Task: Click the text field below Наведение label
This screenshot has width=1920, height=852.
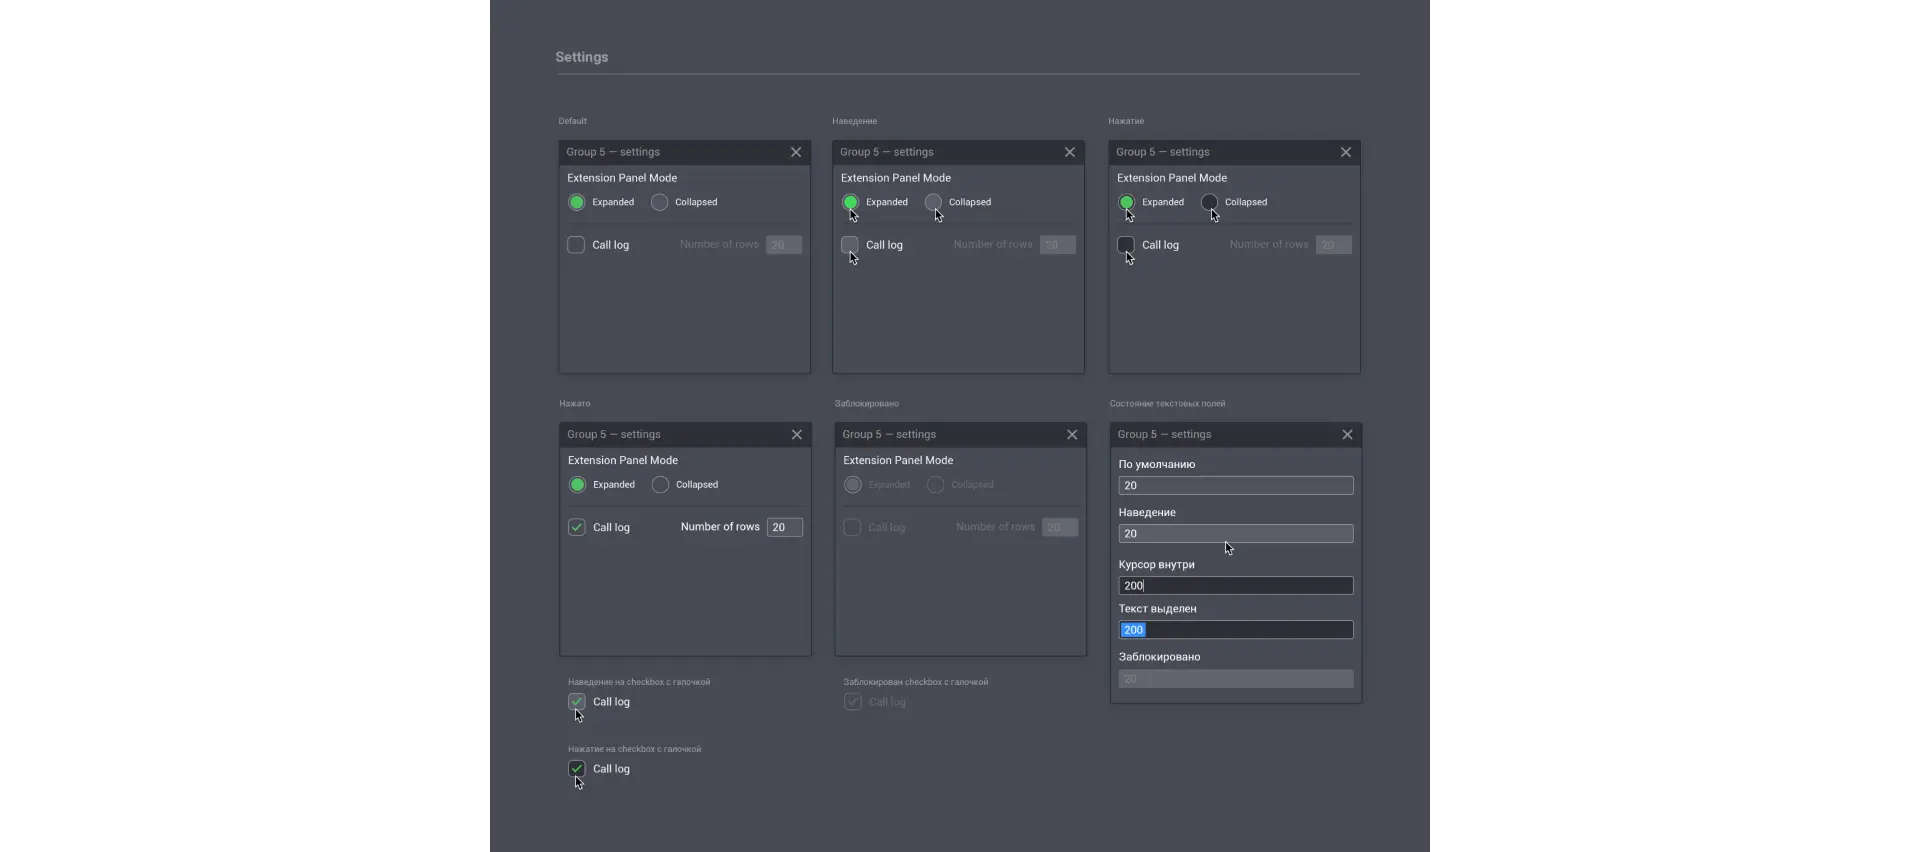Action: pyautogui.click(x=1235, y=534)
